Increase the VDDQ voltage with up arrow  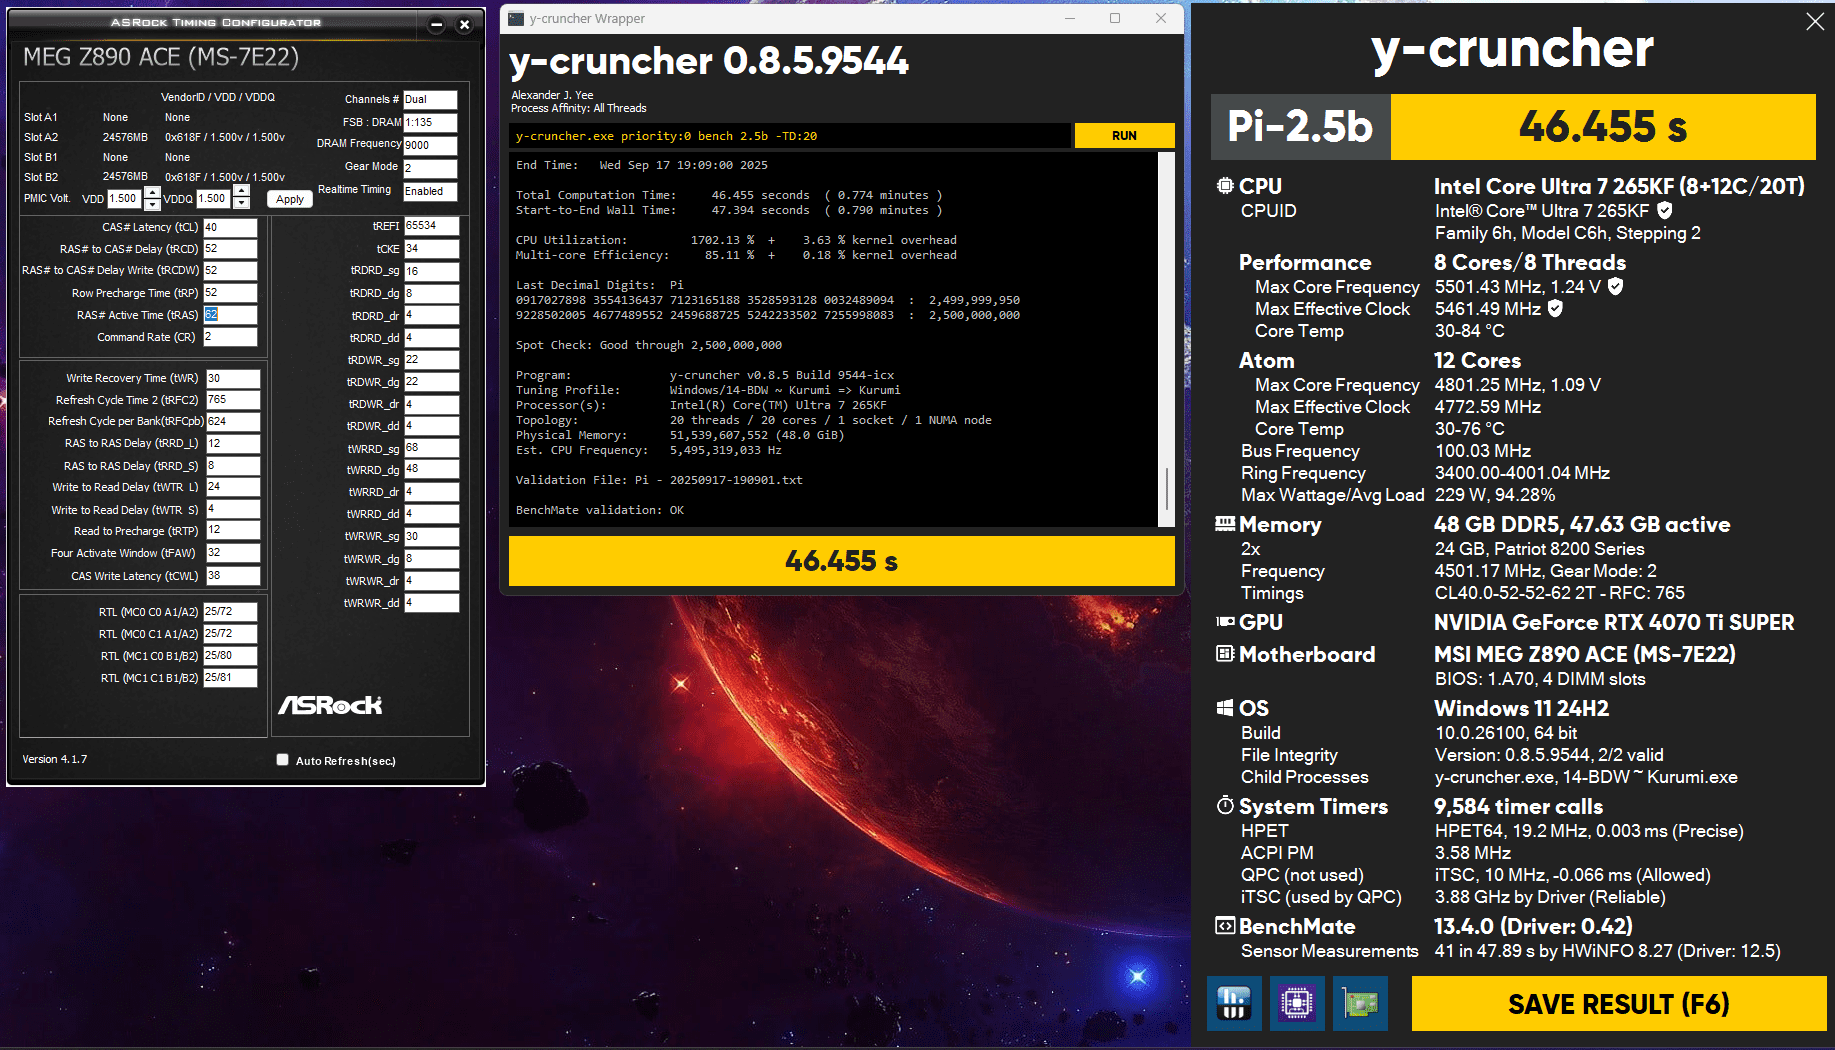point(241,192)
